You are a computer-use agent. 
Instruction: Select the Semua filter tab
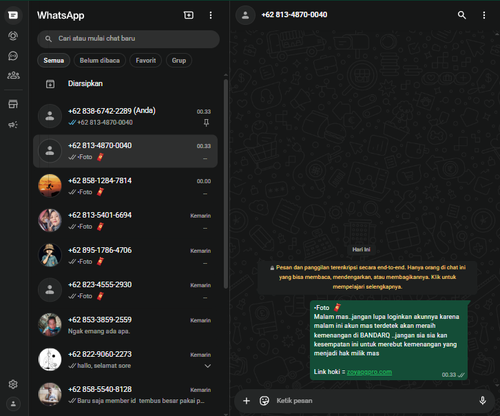click(x=54, y=60)
